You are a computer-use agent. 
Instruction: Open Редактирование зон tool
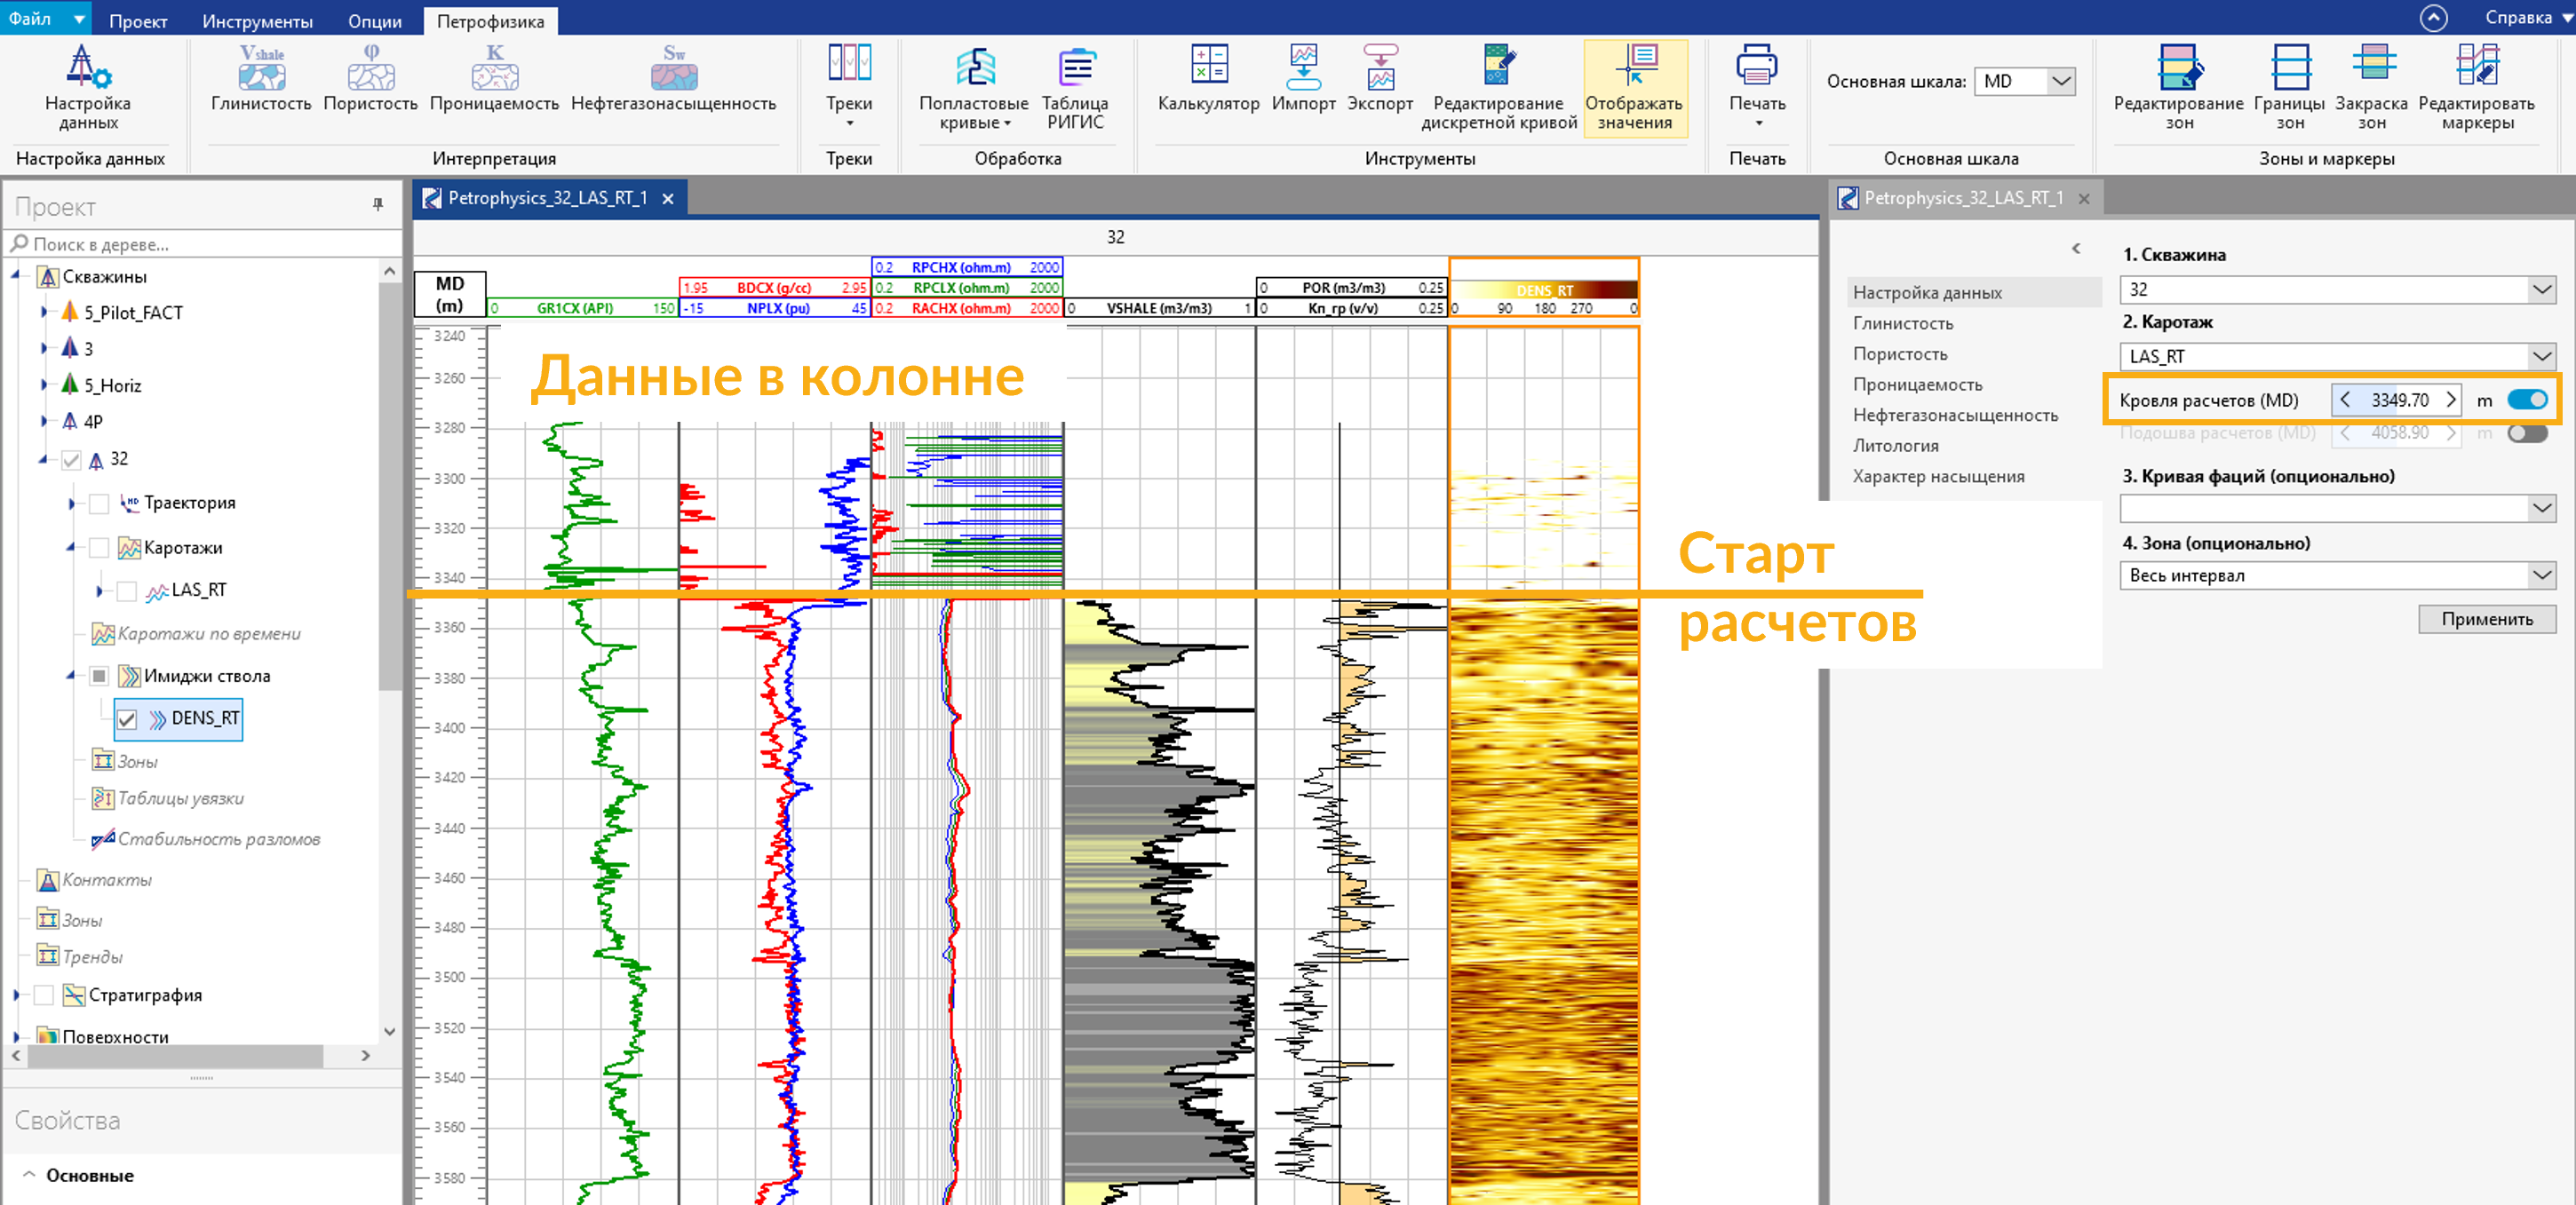pos(2178,87)
